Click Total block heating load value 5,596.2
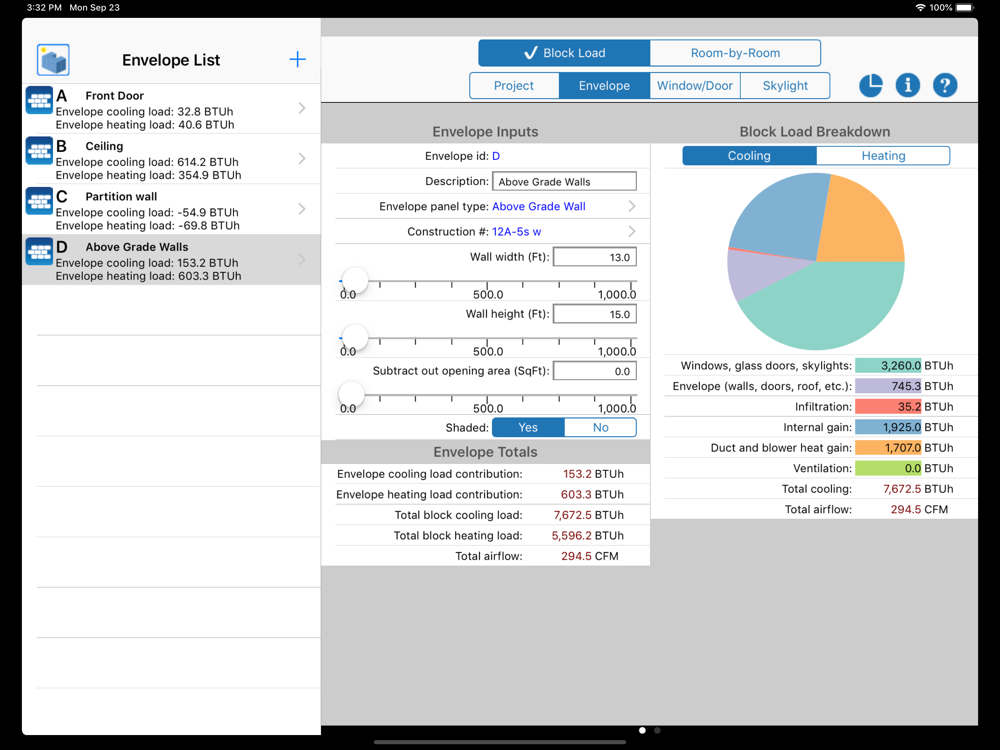 coord(571,535)
